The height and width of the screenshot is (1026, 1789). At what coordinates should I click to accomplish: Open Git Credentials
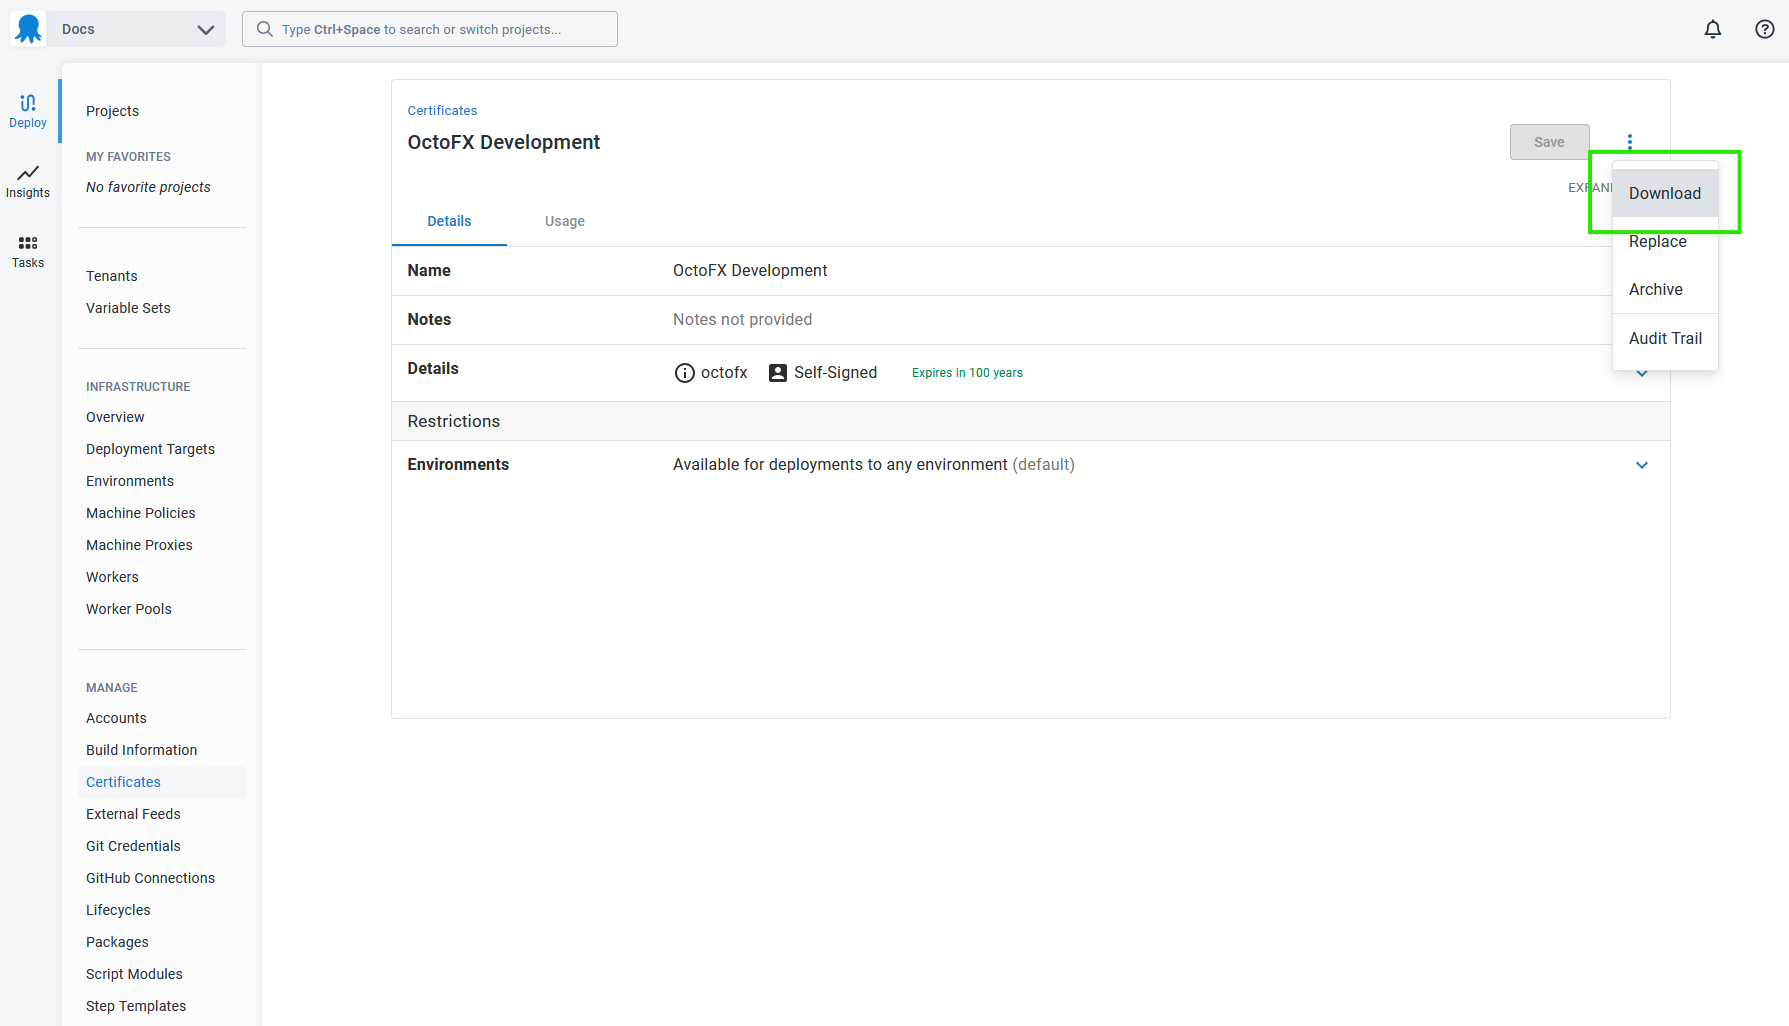click(x=133, y=846)
